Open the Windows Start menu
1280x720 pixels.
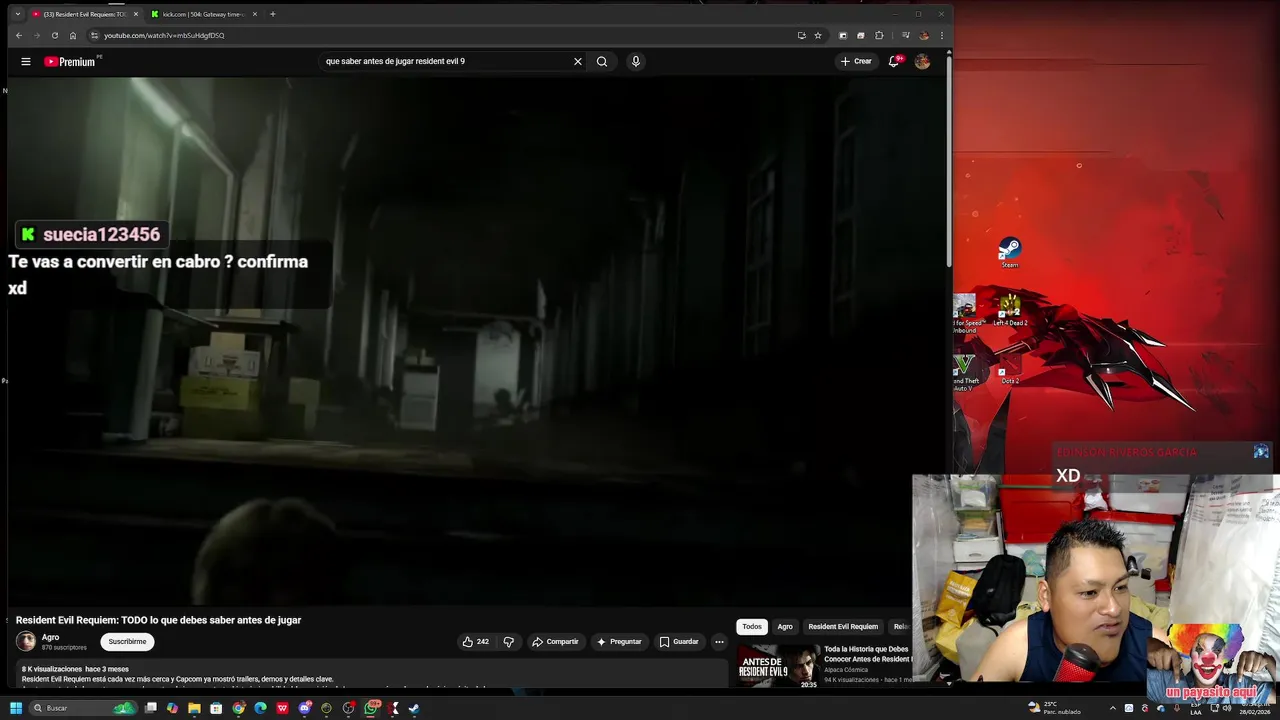(15, 708)
